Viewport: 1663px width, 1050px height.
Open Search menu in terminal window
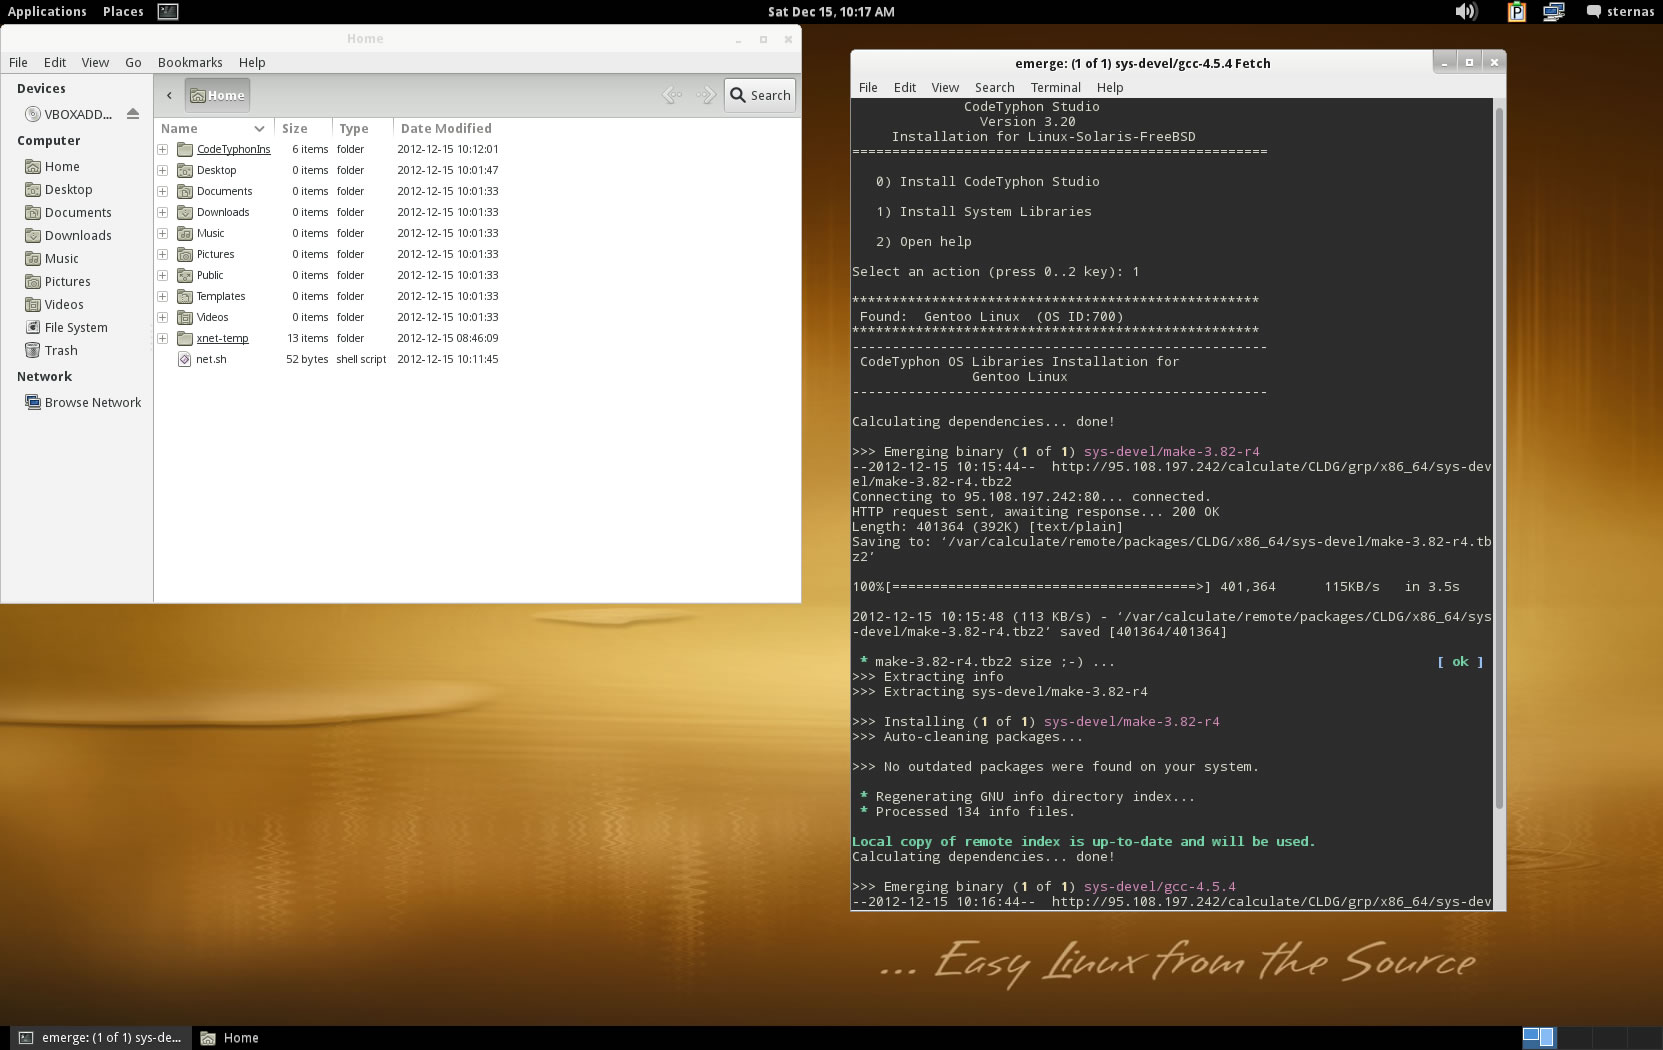(994, 87)
